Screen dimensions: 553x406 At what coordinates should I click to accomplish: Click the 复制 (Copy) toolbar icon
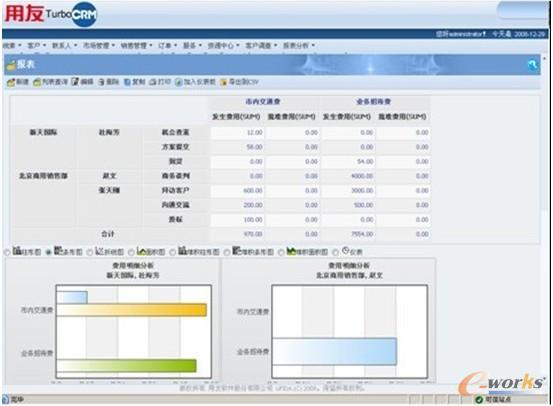[127, 82]
